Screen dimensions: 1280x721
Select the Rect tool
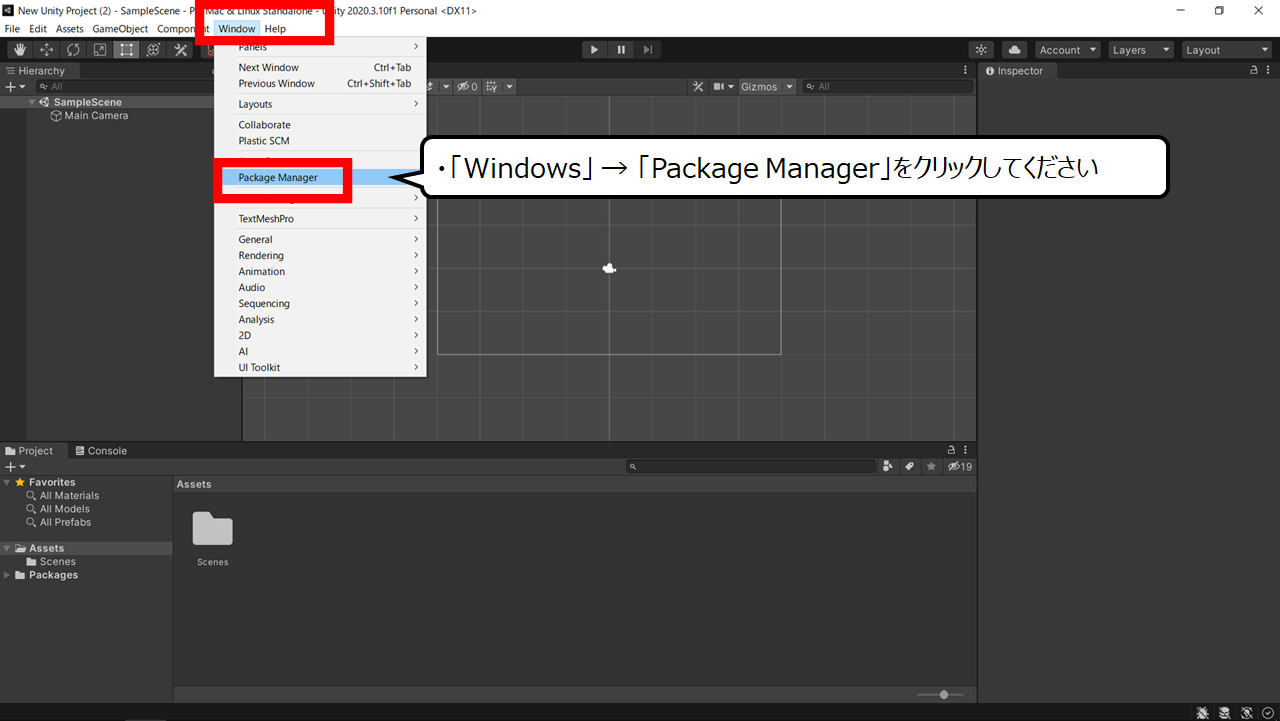tap(126, 50)
